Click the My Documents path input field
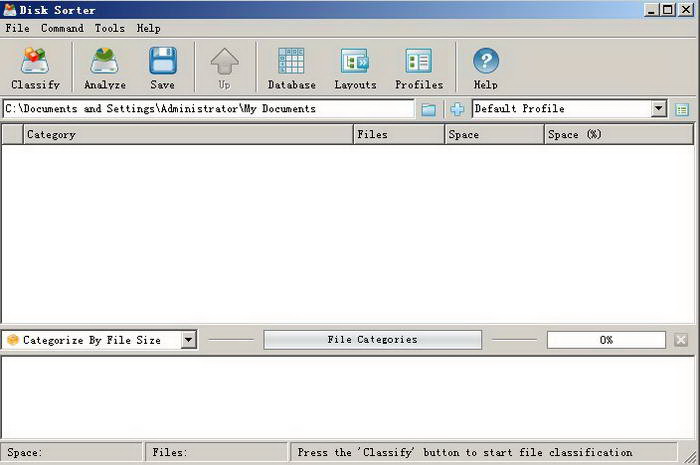The width and height of the screenshot is (700, 465). pos(208,109)
